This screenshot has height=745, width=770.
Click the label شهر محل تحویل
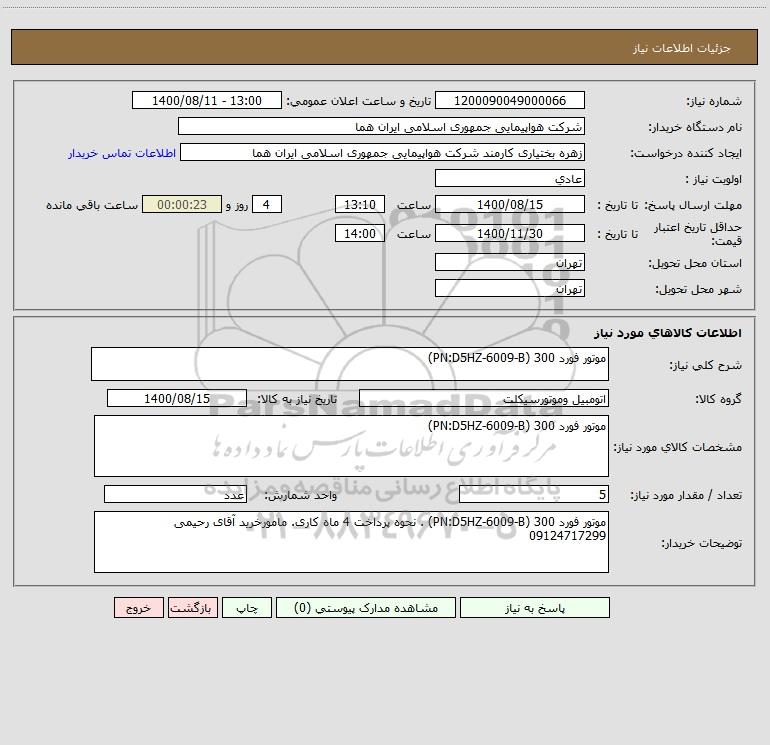point(698,289)
